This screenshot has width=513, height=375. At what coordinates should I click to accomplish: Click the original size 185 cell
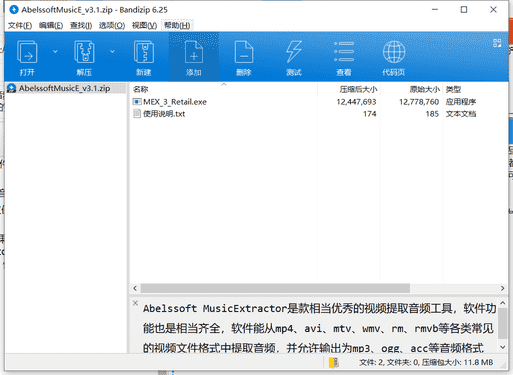pos(432,114)
